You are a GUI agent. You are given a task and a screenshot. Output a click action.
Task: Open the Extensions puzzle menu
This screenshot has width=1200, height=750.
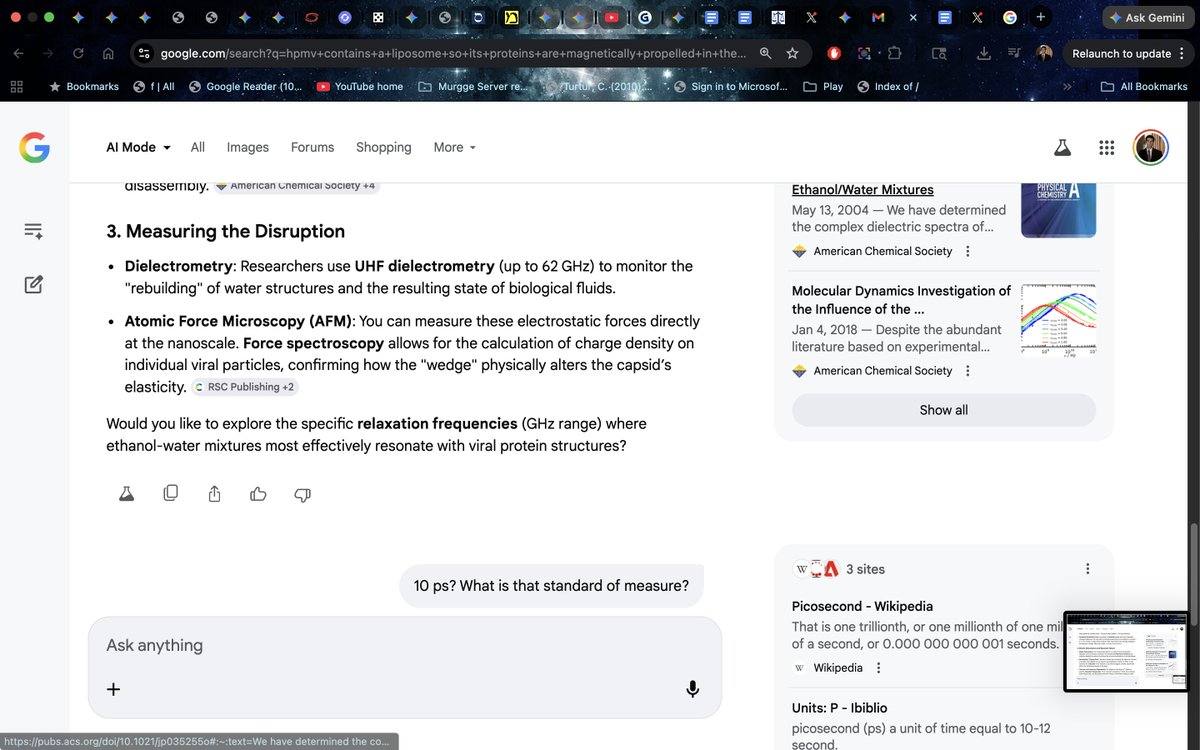pyautogui.click(x=894, y=53)
